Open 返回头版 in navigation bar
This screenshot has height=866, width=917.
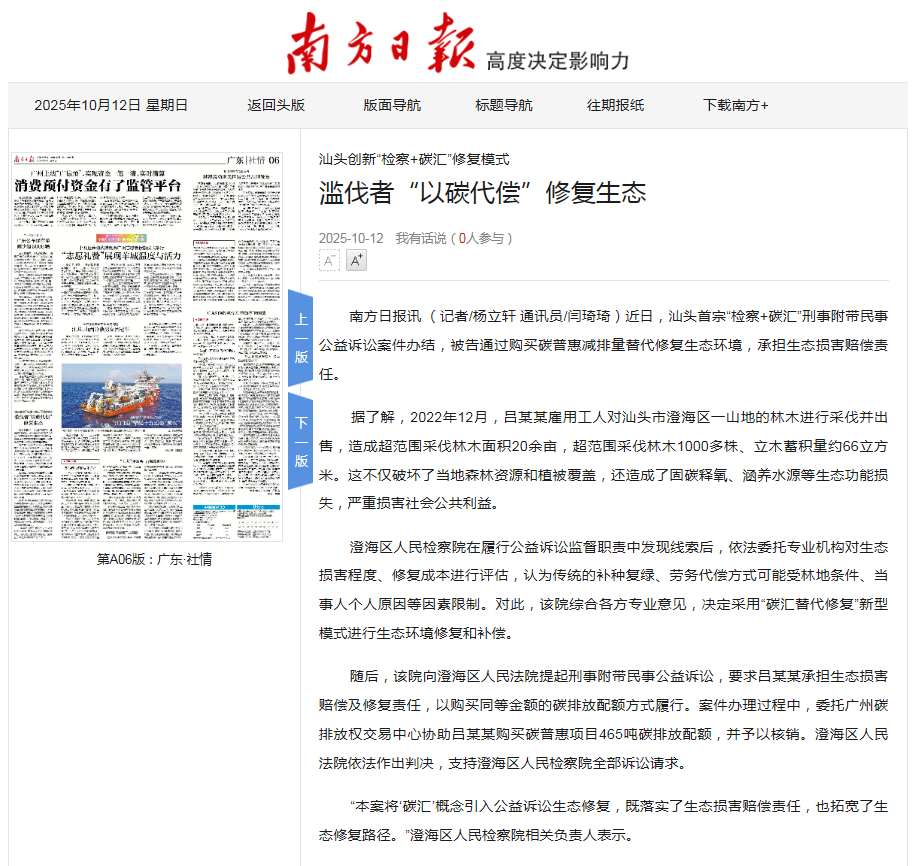276,105
